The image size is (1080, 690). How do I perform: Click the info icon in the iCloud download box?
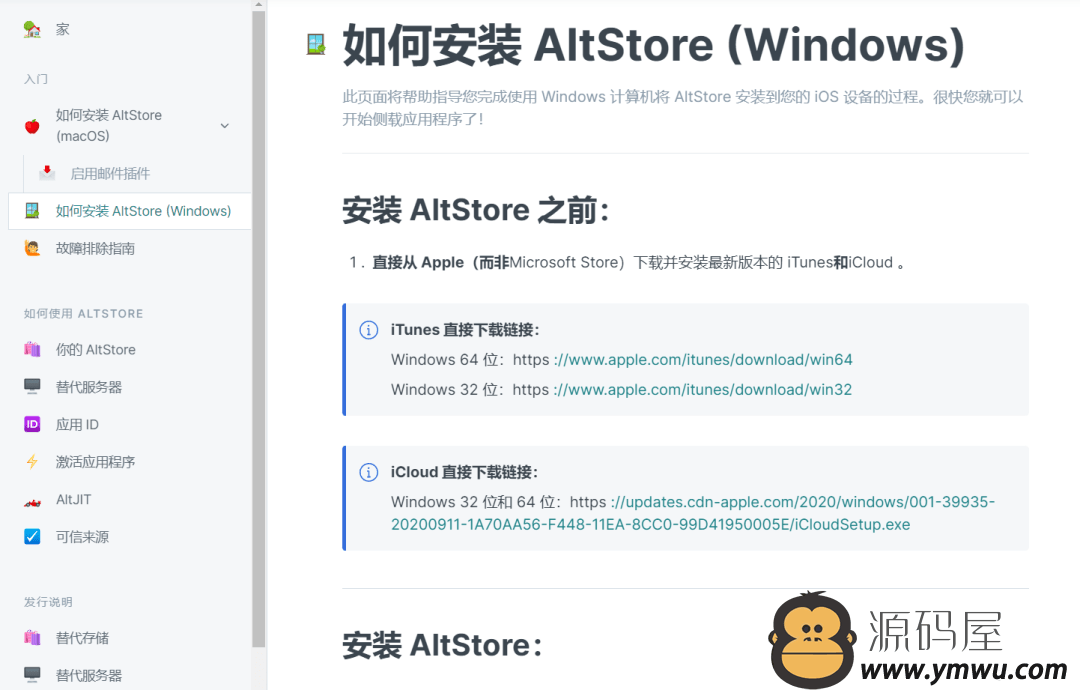(x=368, y=472)
